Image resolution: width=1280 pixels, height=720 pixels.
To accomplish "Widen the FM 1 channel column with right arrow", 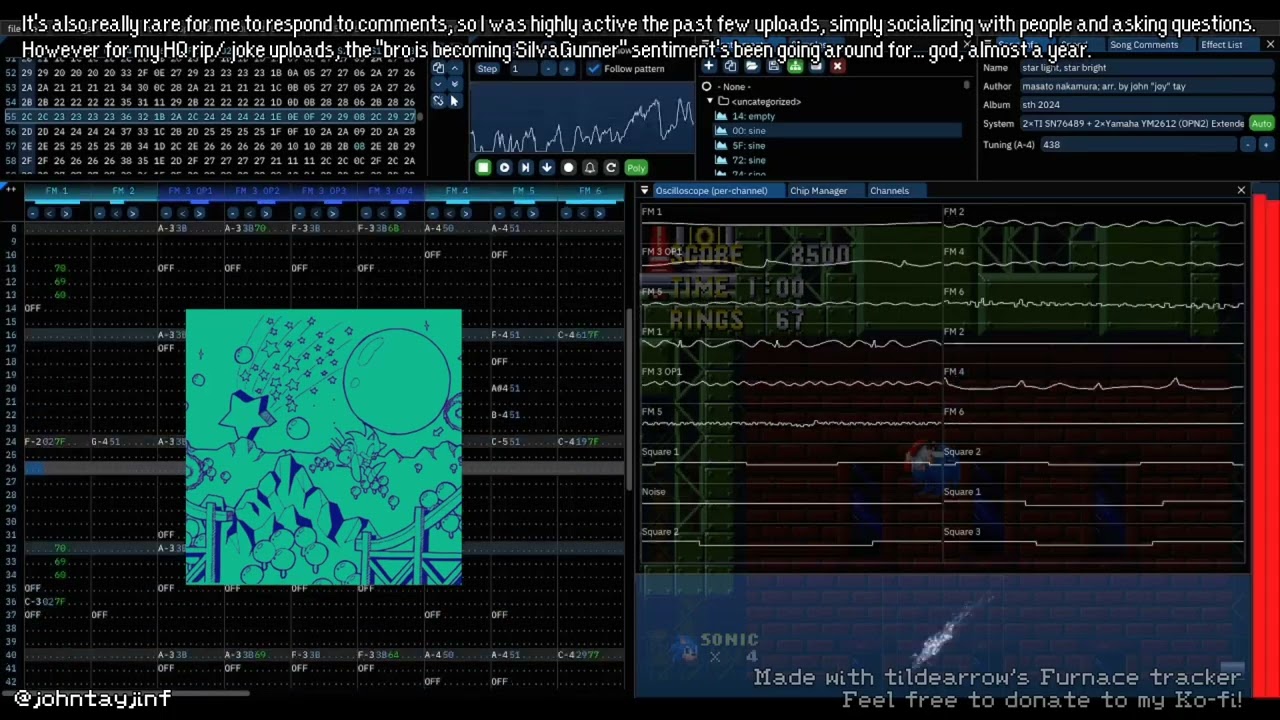I will point(66,213).
